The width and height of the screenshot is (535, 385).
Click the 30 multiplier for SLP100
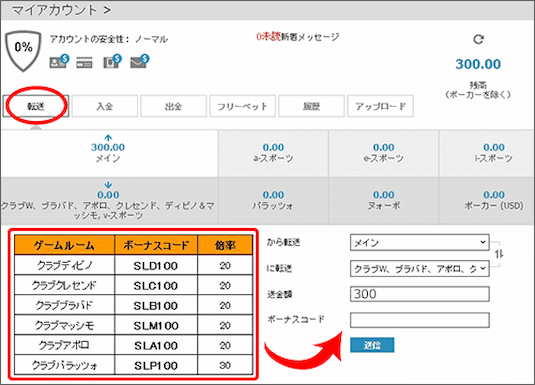tap(225, 366)
